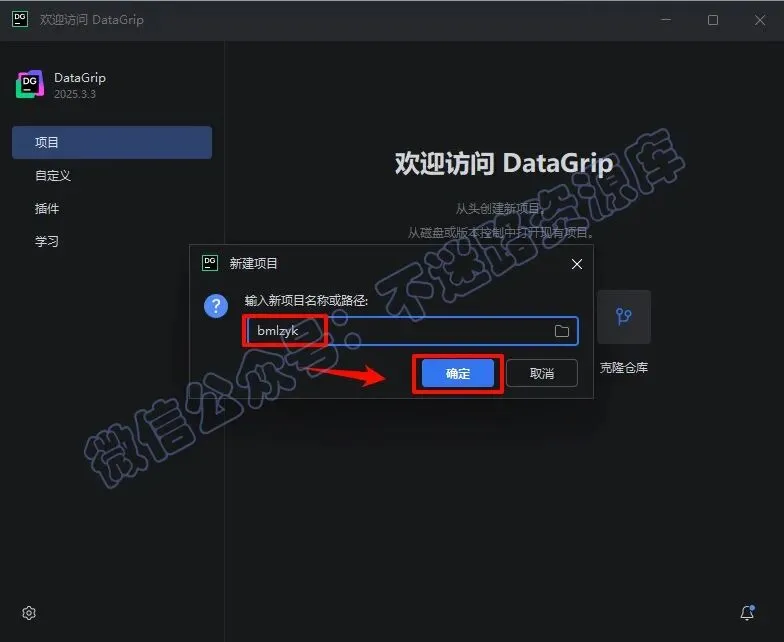Image resolution: width=784 pixels, height=642 pixels.
Task: Click the Clone Repository branch icon
Action: pyautogui.click(x=624, y=316)
